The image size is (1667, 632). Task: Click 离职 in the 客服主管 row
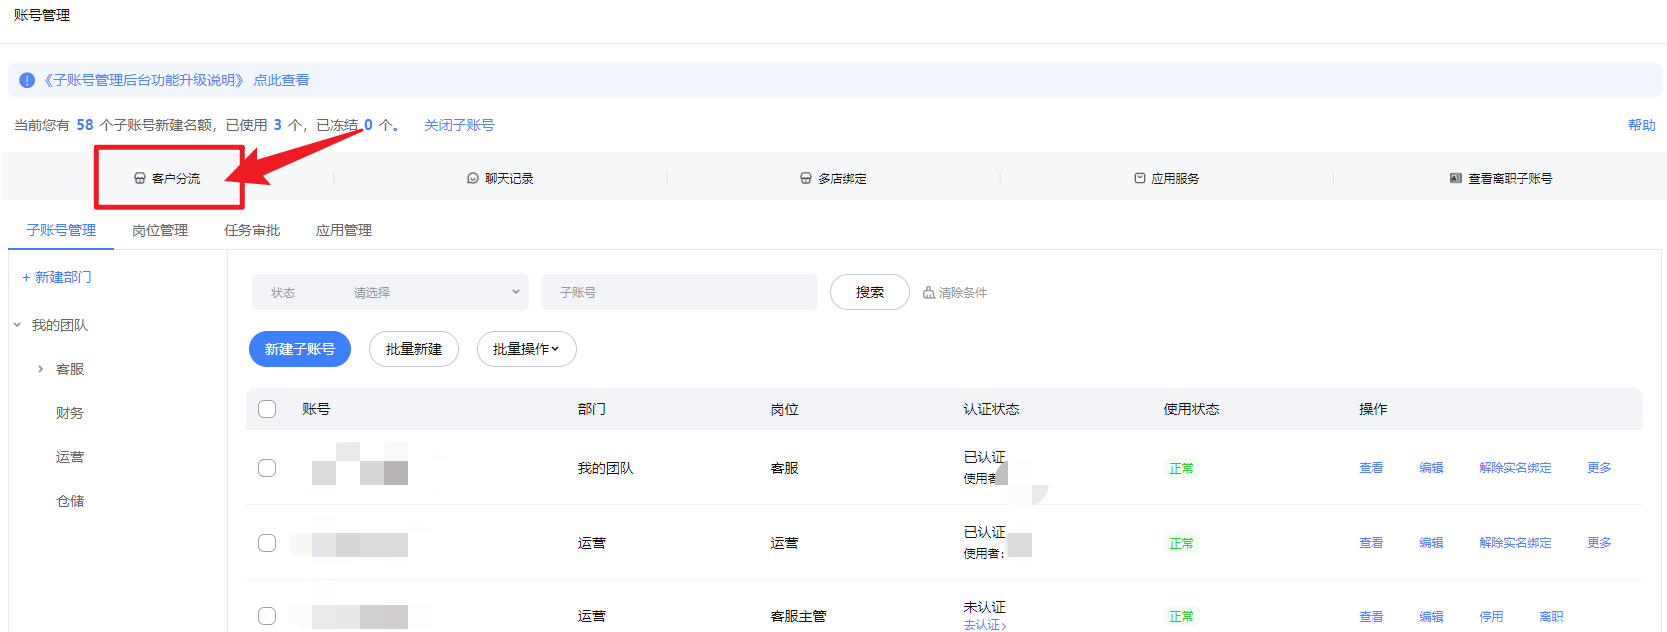1551,617
